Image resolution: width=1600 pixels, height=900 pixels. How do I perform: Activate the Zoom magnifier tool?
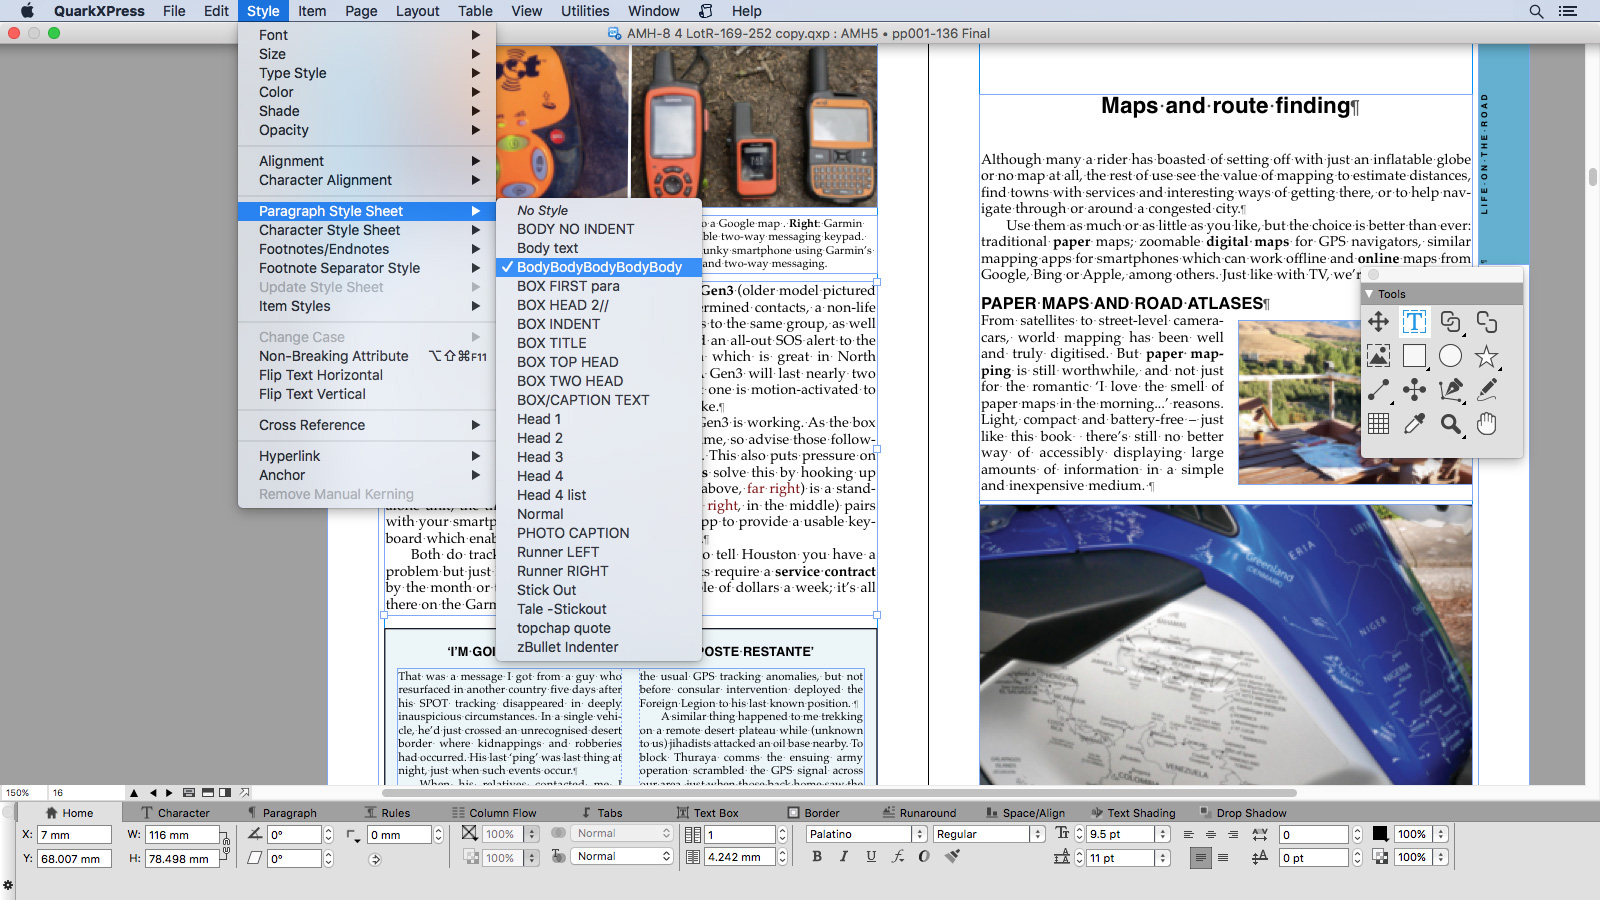coord(1450,424)
